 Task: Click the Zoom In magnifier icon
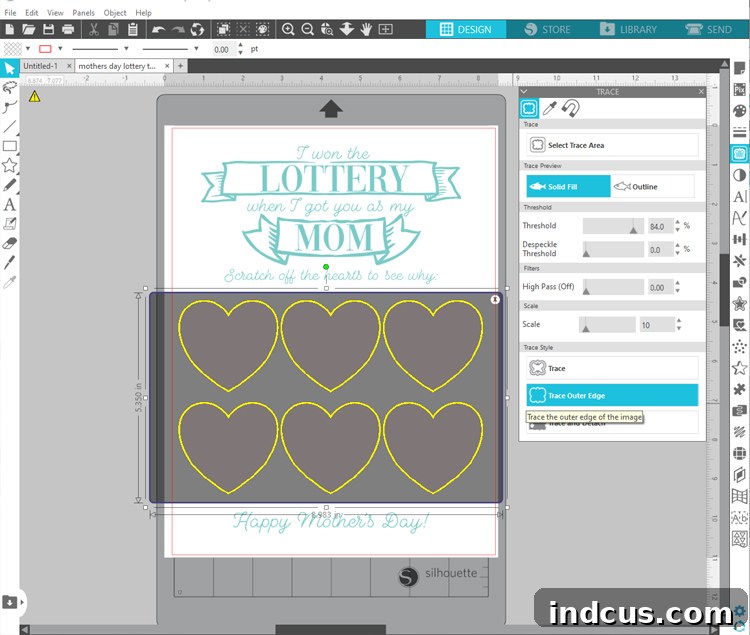tap(288, 30)
